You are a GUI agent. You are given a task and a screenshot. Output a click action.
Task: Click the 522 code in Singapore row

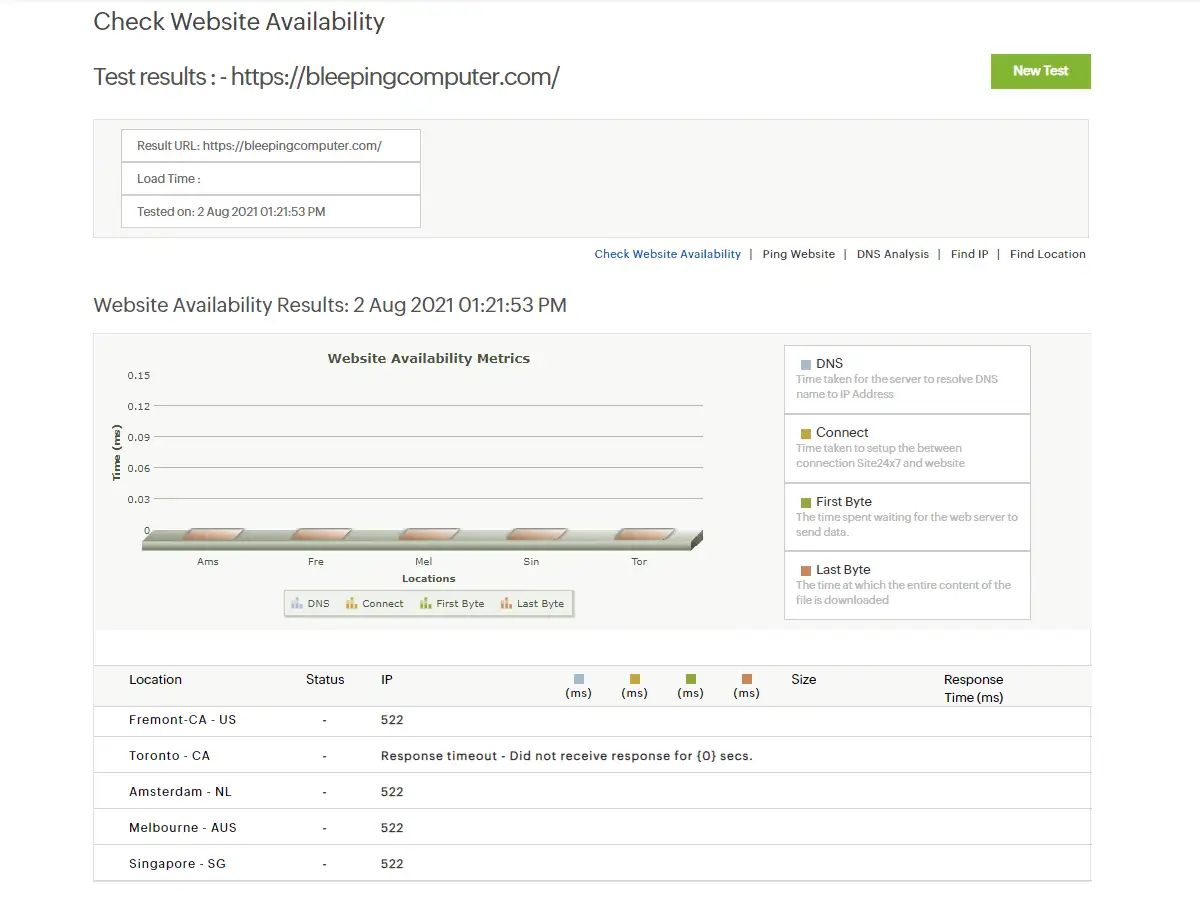point(392,864)
